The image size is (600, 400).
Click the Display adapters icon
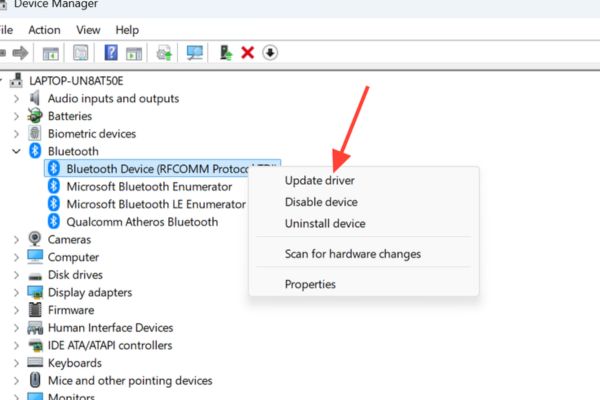click(x=35, y=292)
